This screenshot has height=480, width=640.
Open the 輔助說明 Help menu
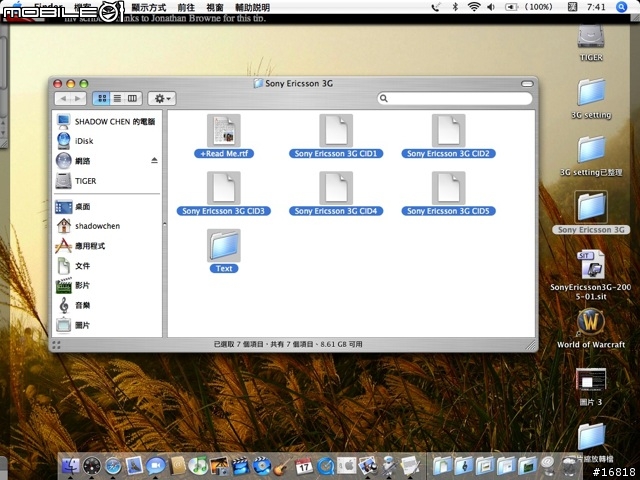coord(253,7)
